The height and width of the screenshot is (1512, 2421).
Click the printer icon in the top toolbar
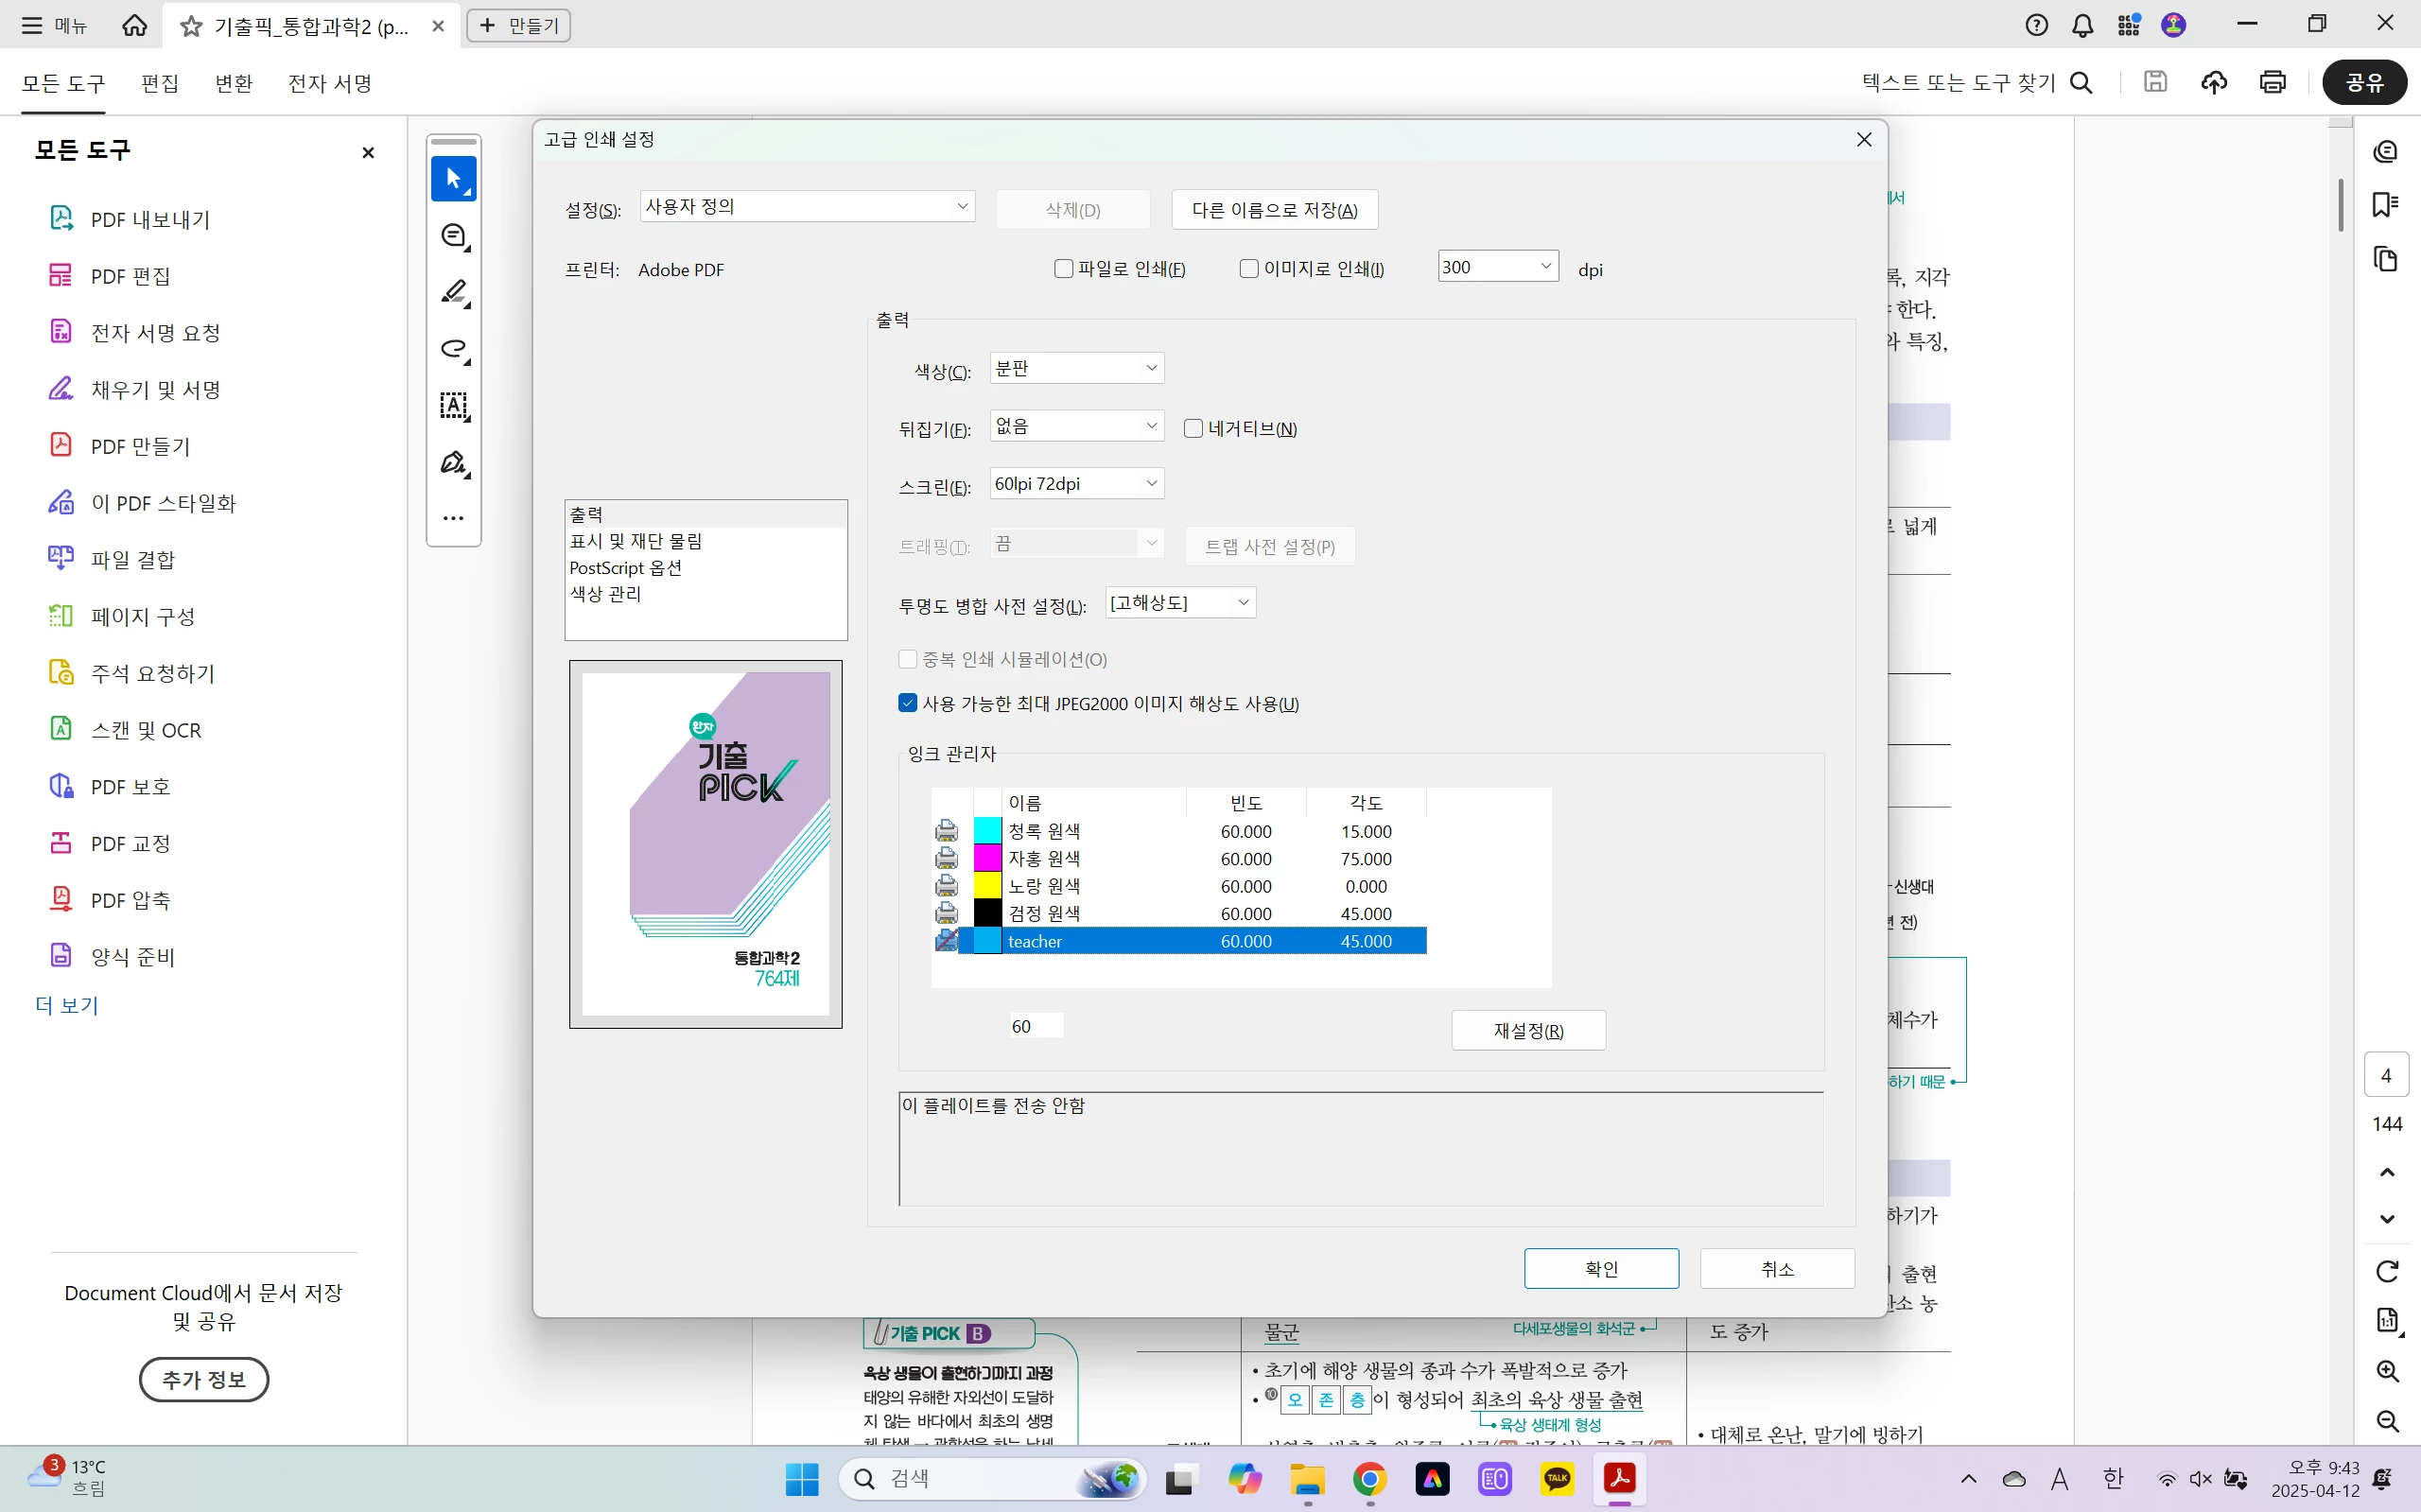pyautogui.click(x=2272, y=82)
